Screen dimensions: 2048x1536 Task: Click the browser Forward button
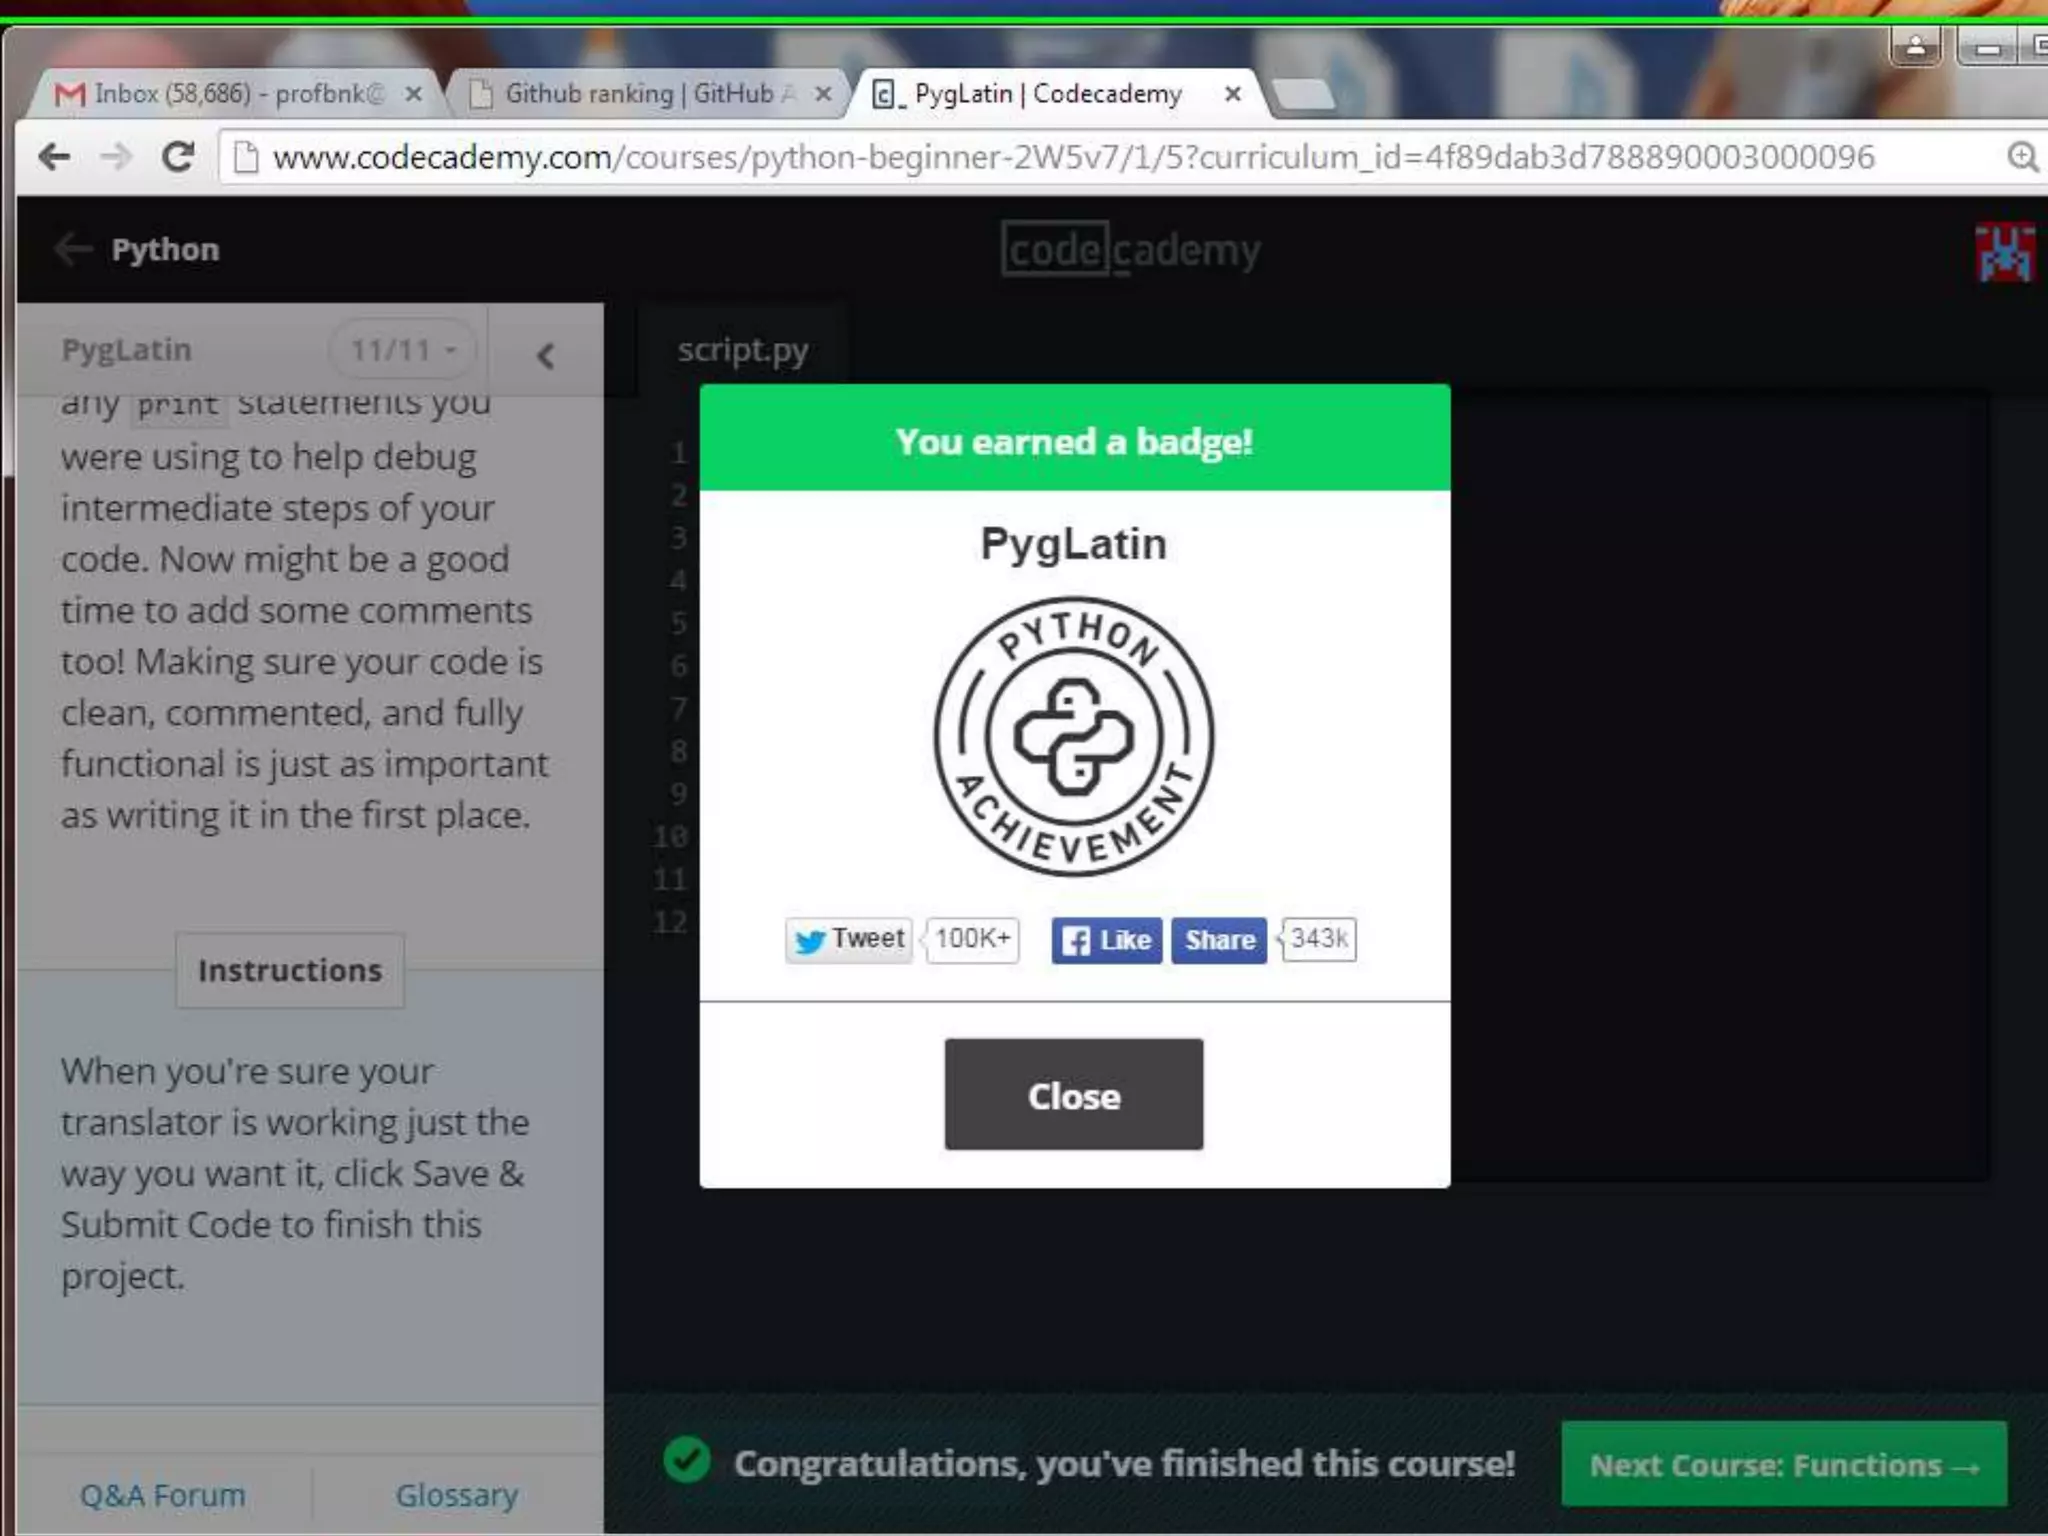coord(116,157)
